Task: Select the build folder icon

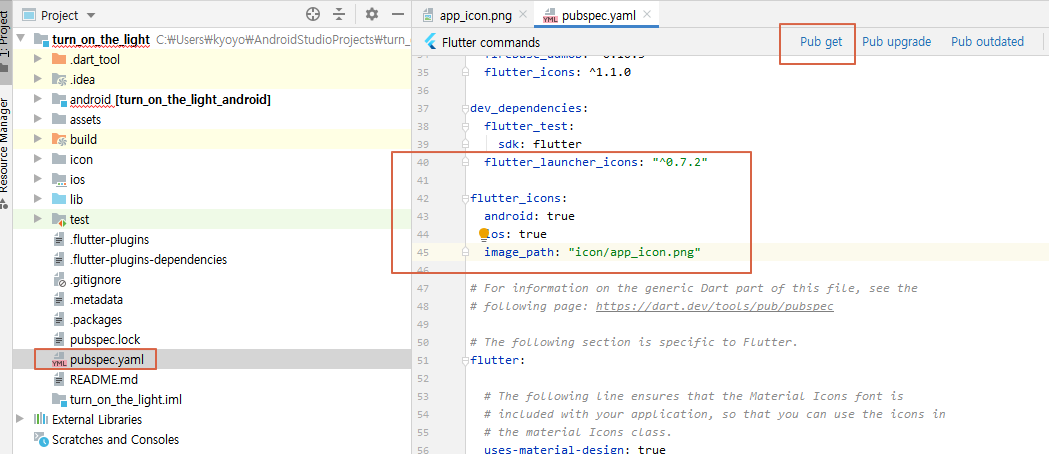Action: click(x=58, y=140)
